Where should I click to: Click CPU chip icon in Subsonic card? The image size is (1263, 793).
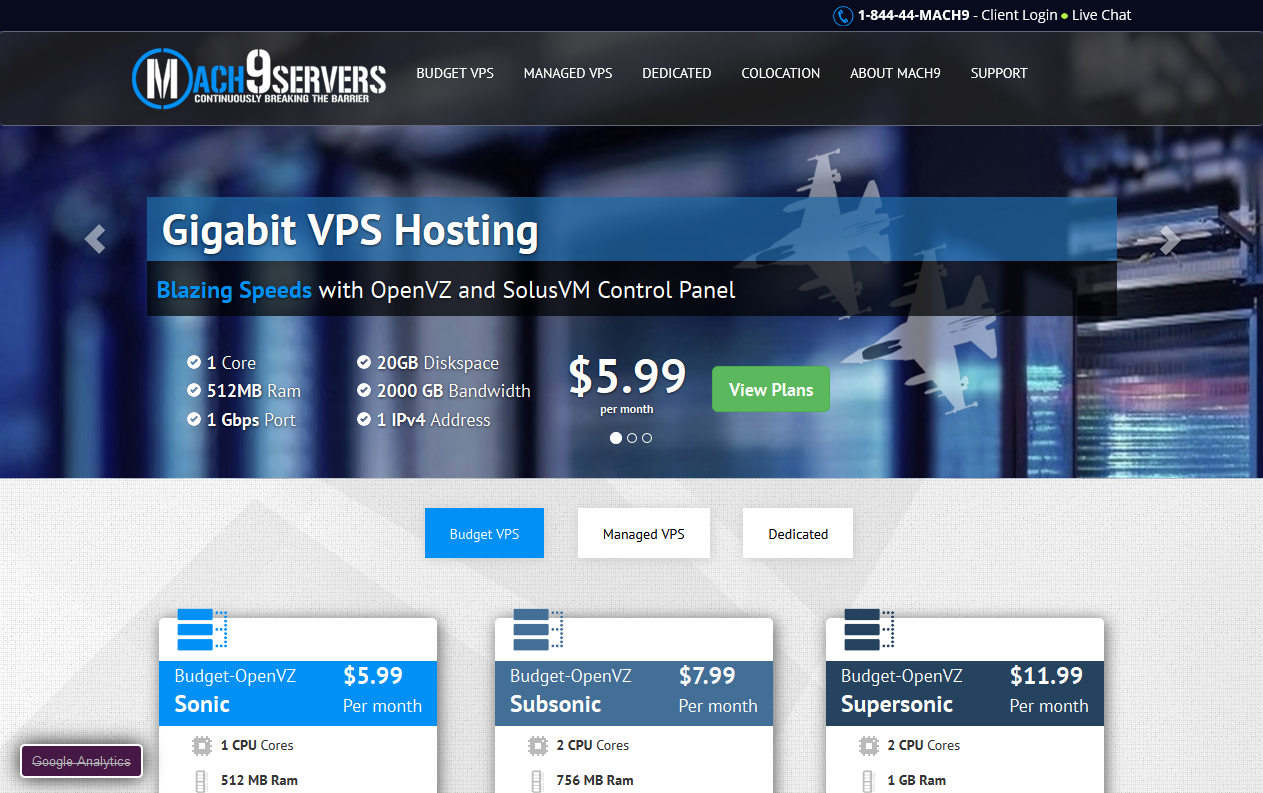click(x=538, y=745)
